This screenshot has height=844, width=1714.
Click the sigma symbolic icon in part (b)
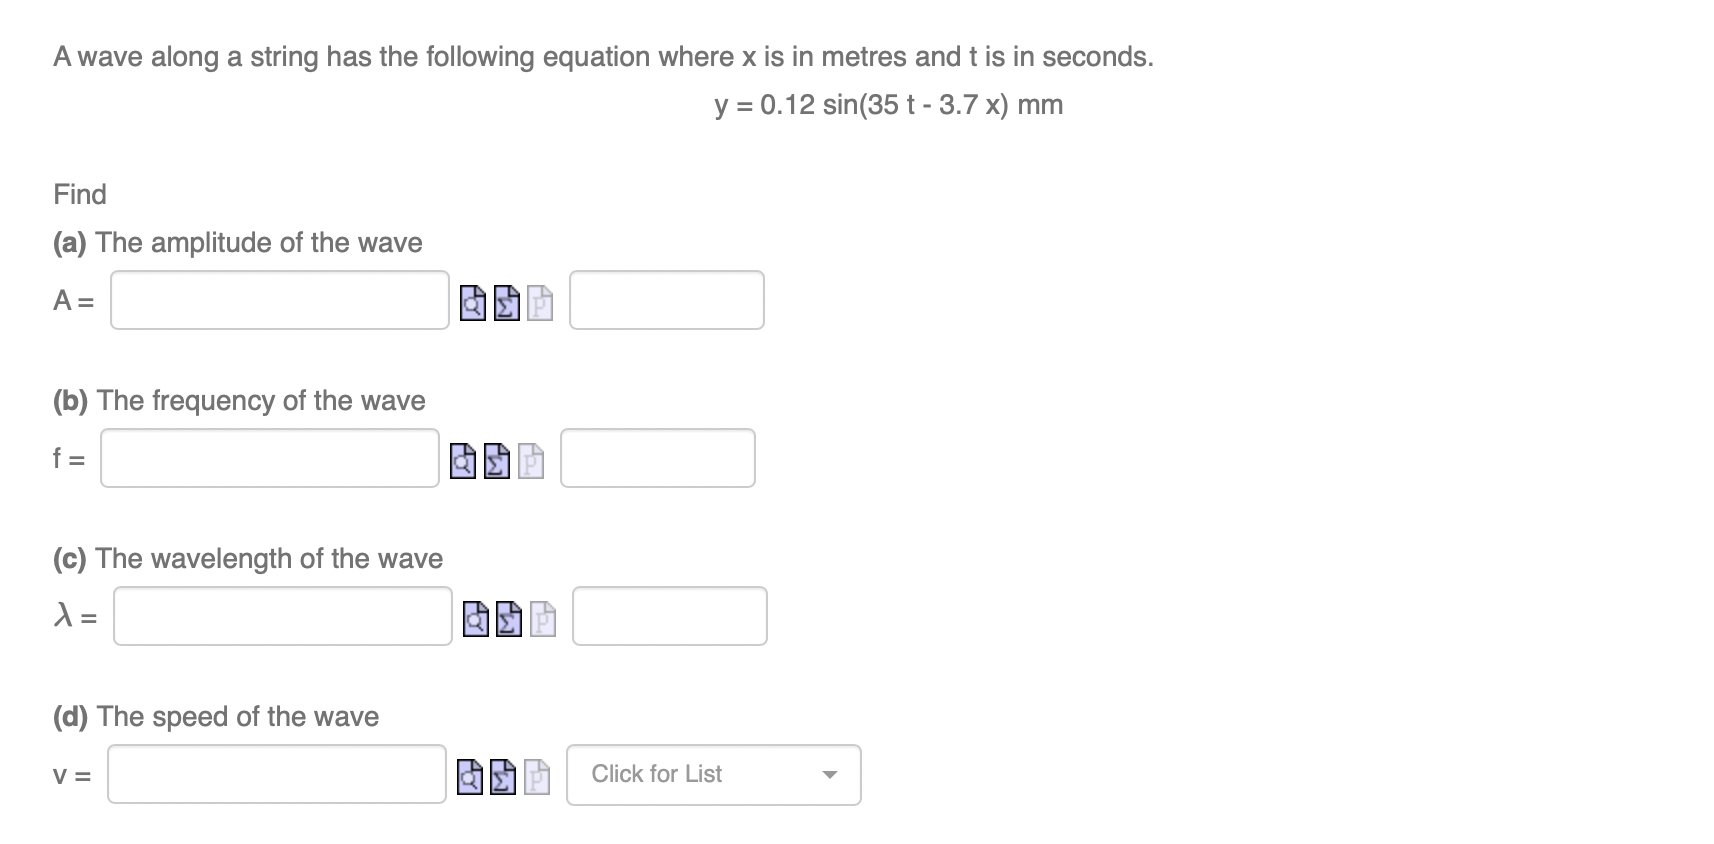click(495, 459)
